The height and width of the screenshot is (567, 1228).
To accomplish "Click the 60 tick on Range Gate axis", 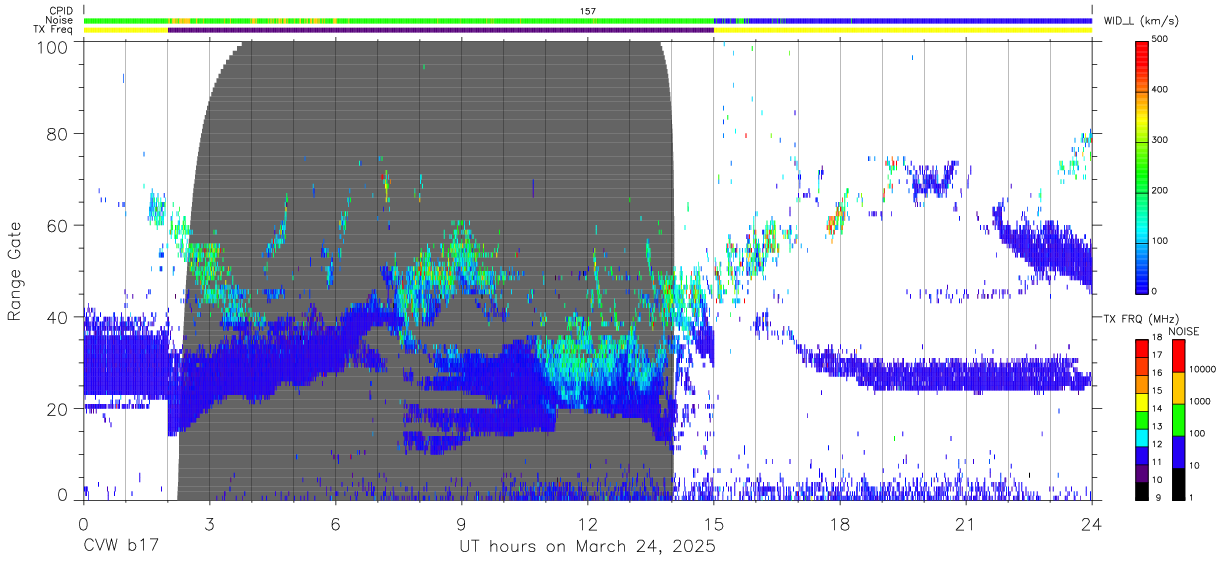I will pyautogui.click(x=57, y=225).
